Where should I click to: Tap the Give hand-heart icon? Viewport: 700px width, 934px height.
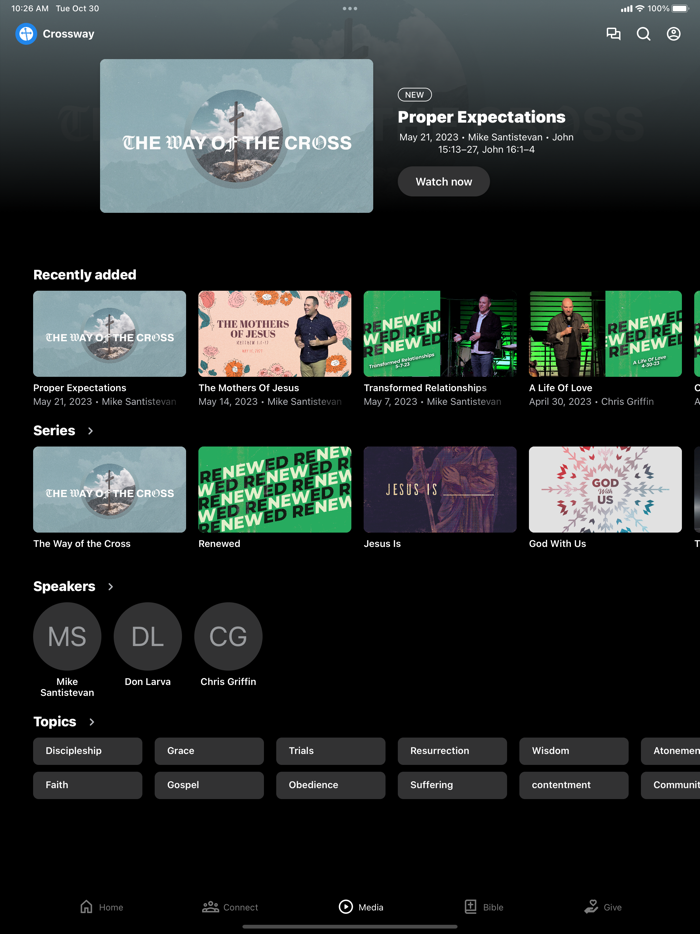click(x=591, y=907)
